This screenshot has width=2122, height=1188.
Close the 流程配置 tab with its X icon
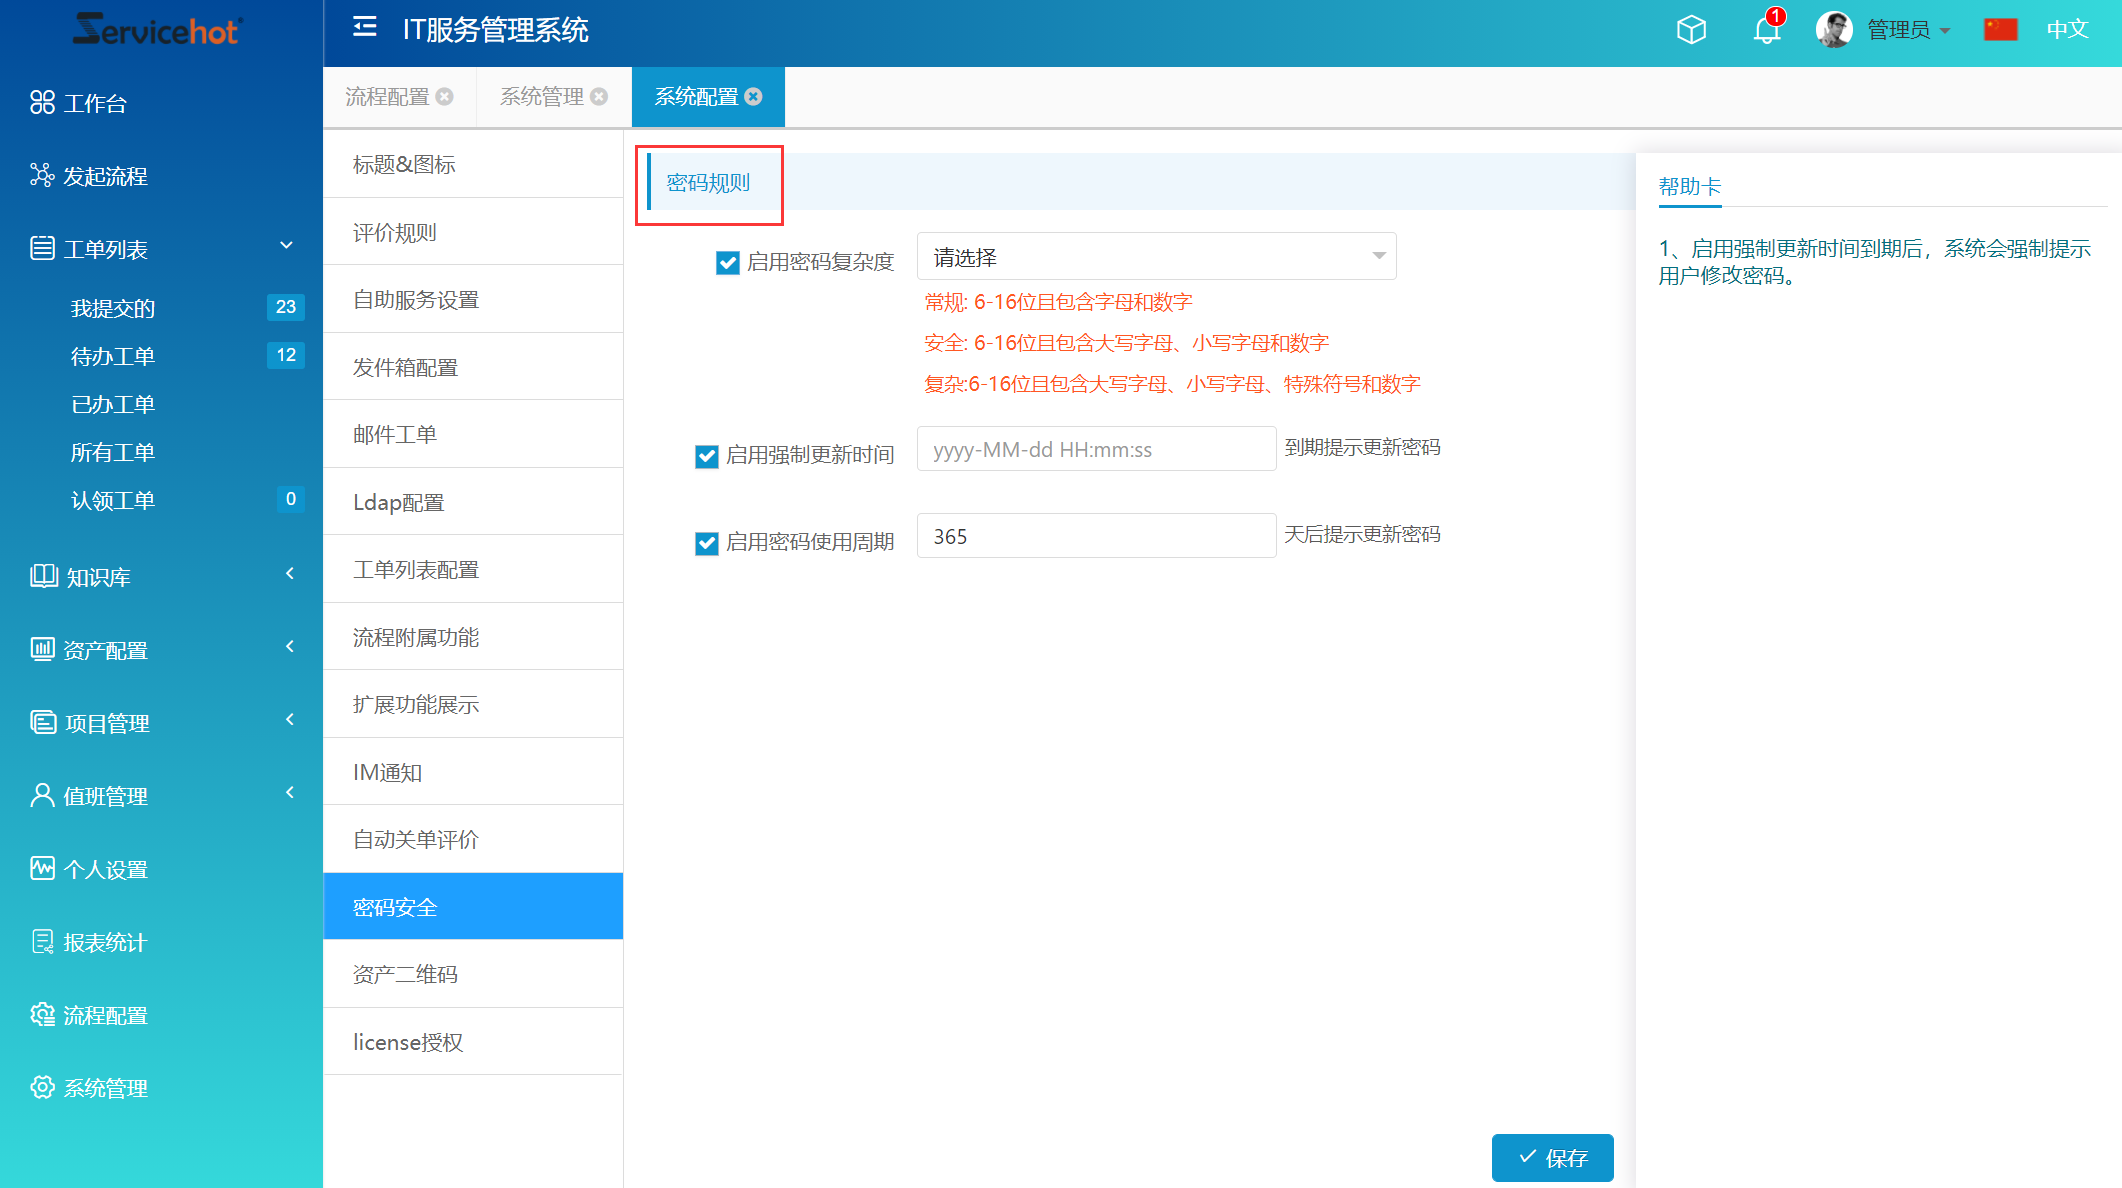tap(445, 97)
